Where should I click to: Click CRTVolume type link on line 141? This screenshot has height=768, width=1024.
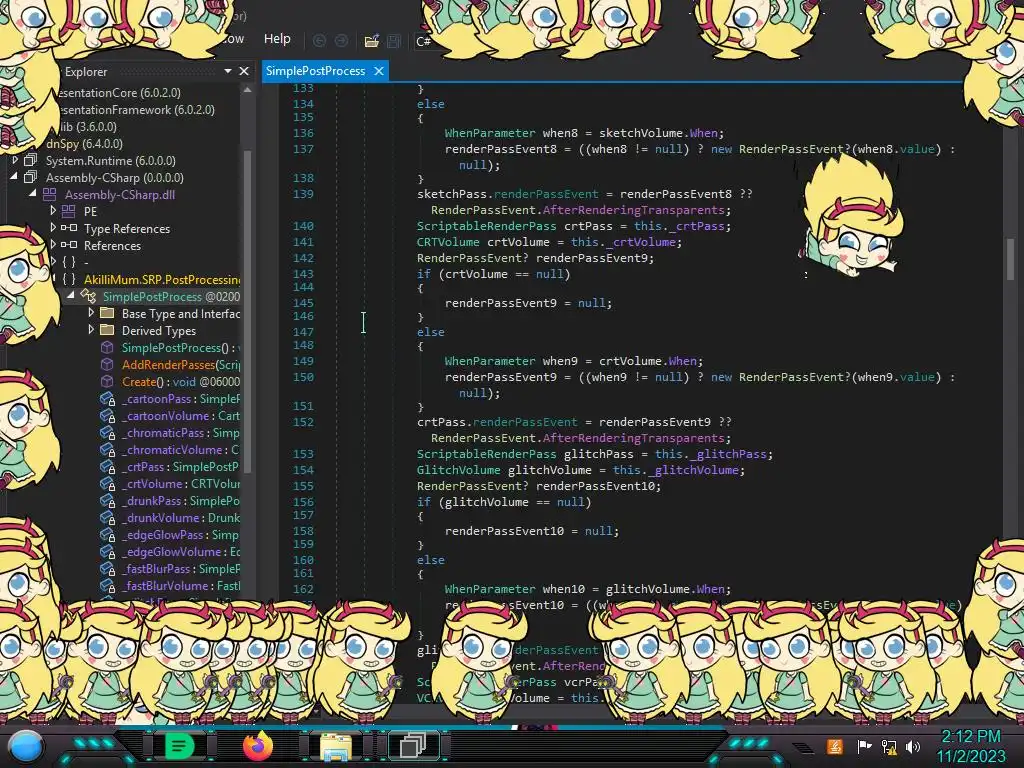[448, 242]
